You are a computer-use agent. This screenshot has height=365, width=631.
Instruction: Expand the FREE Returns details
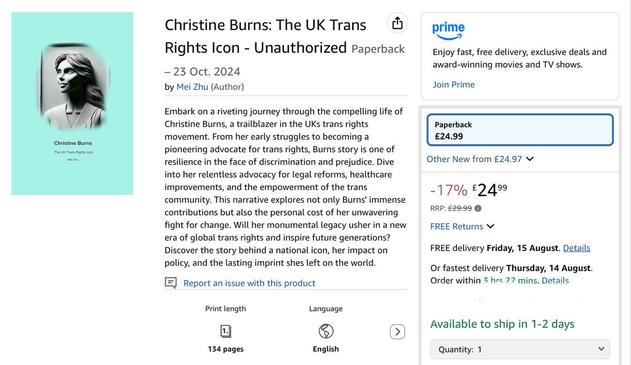pos(490,226)
